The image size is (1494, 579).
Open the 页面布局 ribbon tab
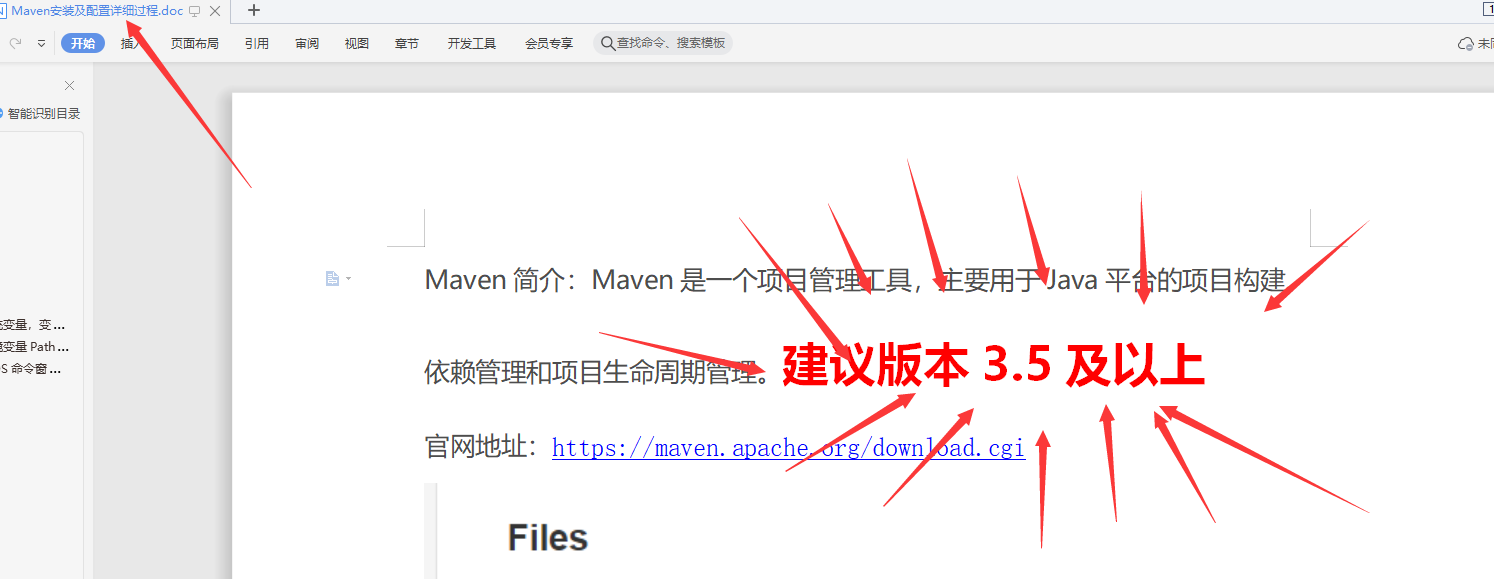pos(194,43)
